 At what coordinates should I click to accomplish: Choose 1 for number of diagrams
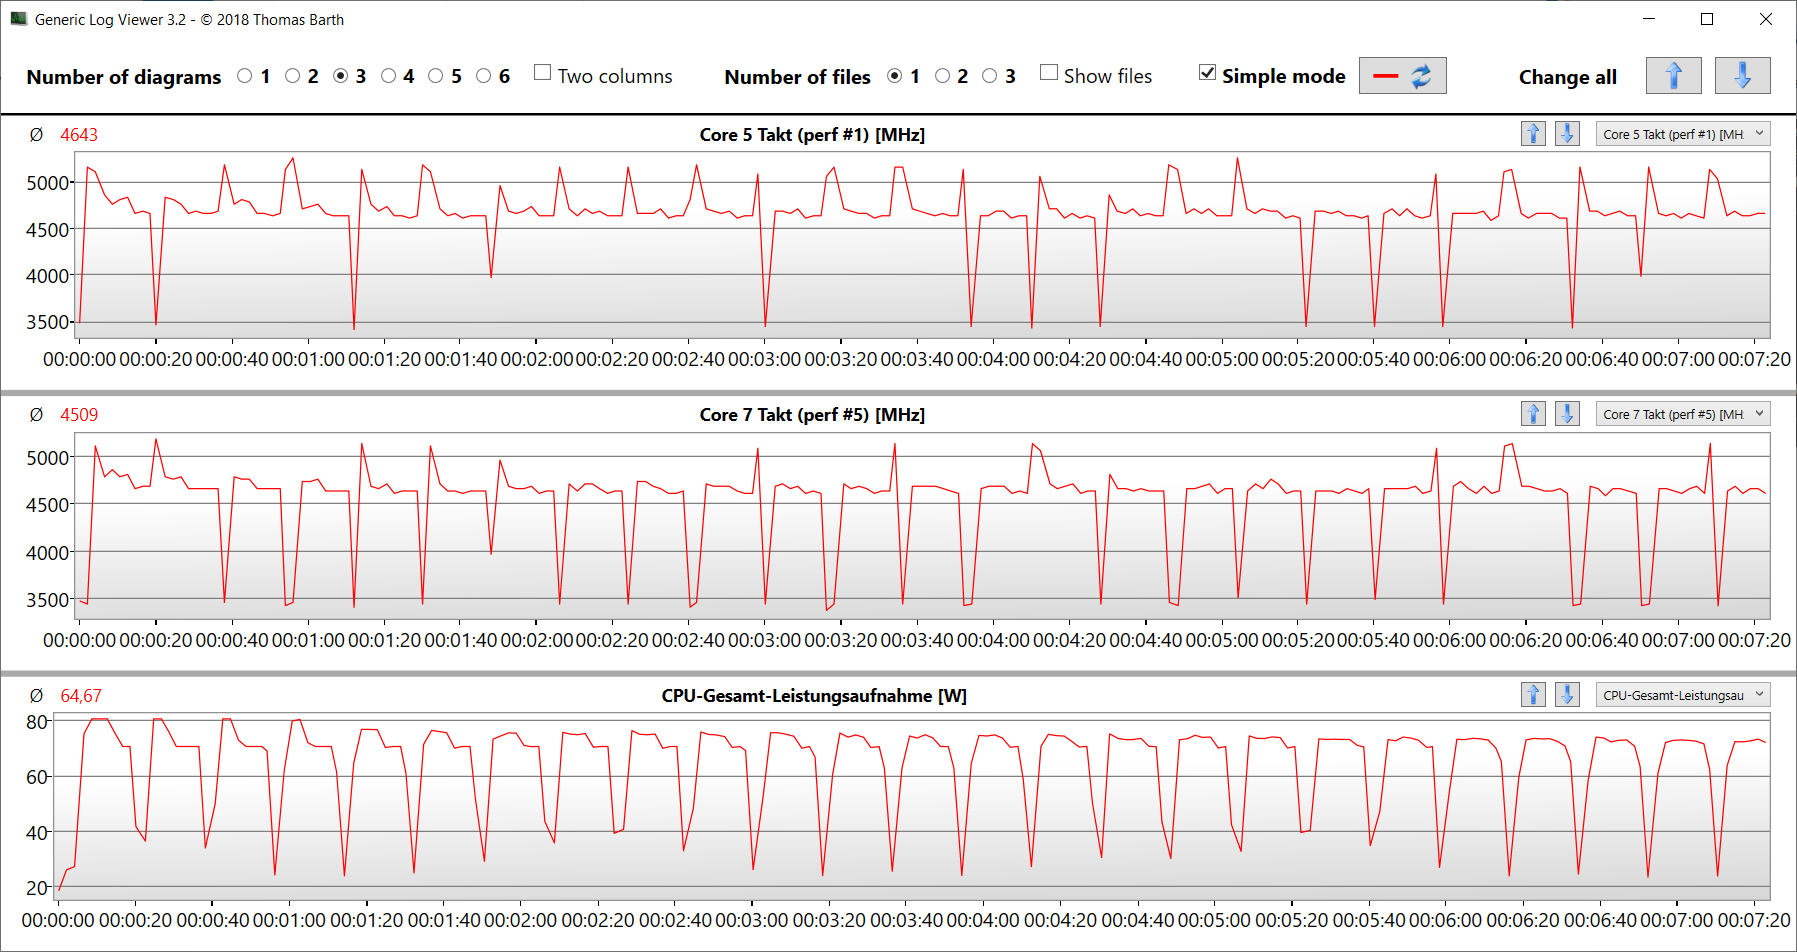pos(245,76)
